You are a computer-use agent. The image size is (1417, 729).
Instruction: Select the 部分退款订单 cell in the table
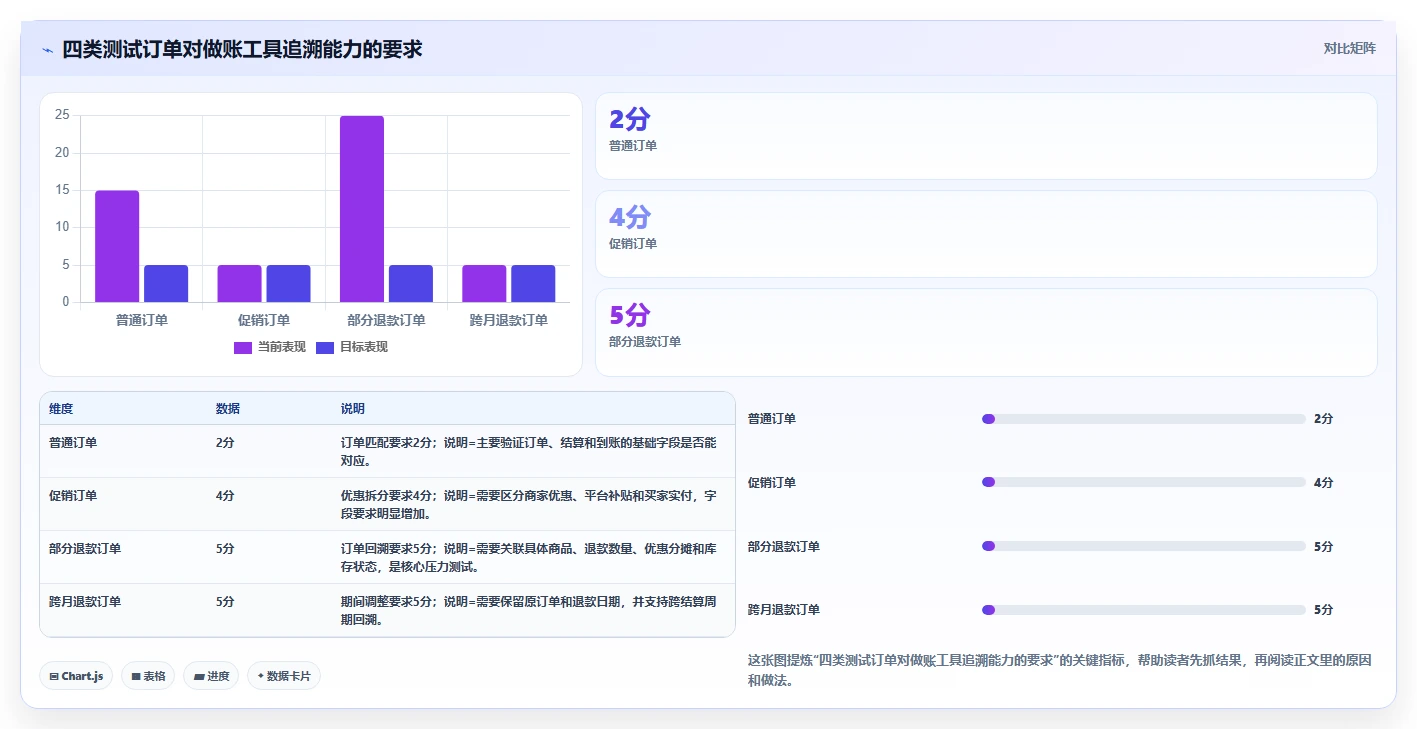(85, 548)
